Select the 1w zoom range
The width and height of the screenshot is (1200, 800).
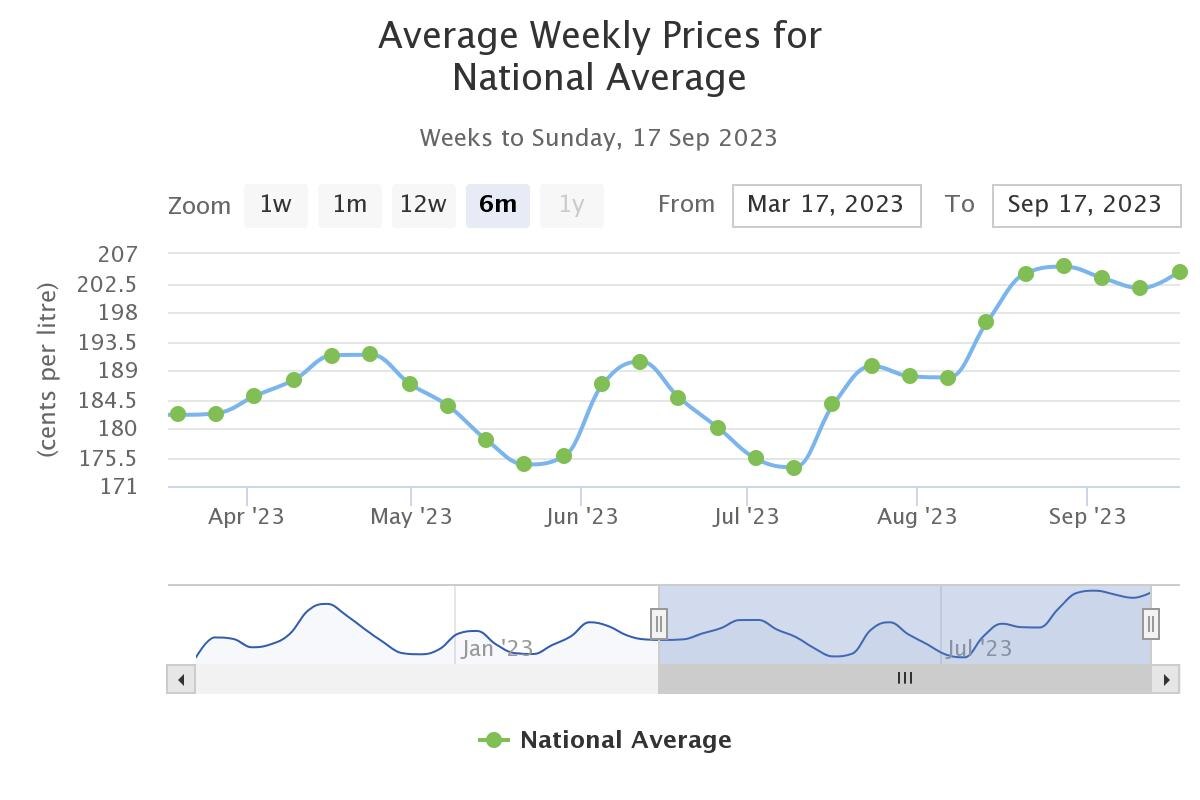click(275, 205)
